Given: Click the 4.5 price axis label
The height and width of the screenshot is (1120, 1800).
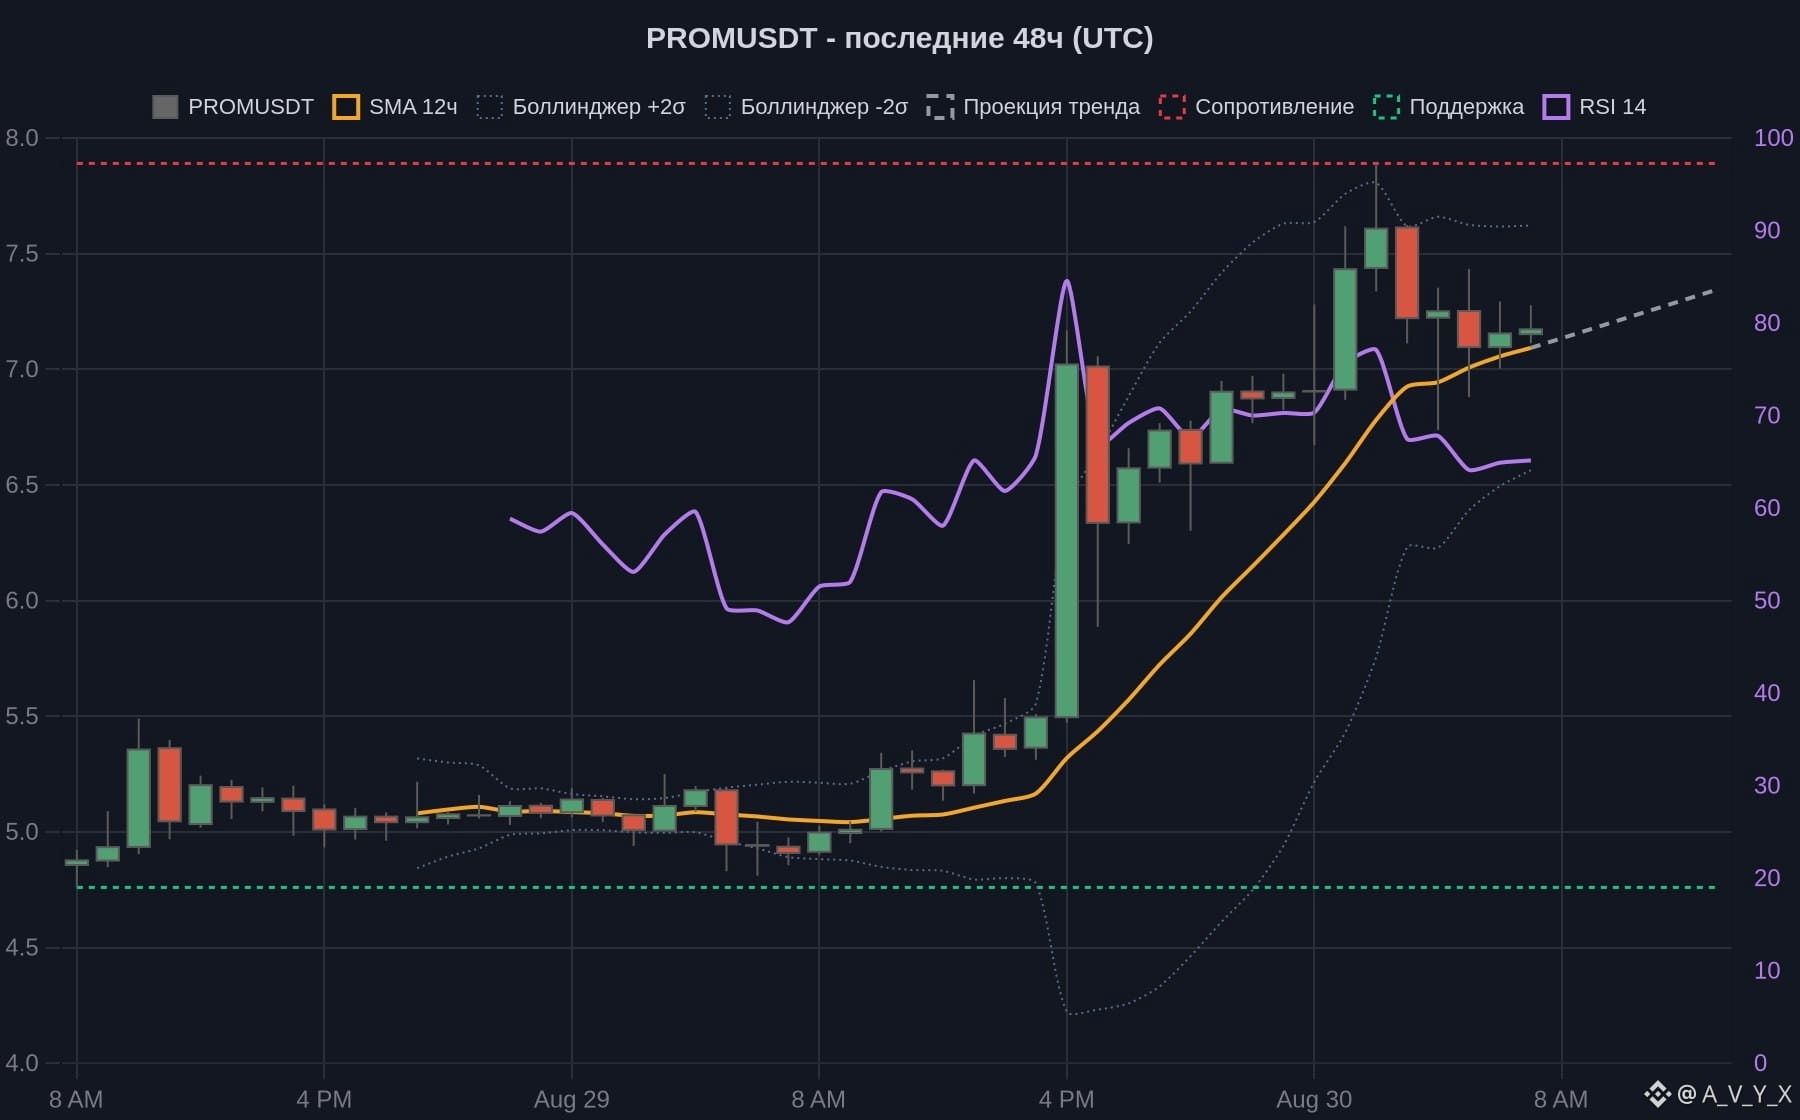Looking at the screenshot, I should pos(22,947).
